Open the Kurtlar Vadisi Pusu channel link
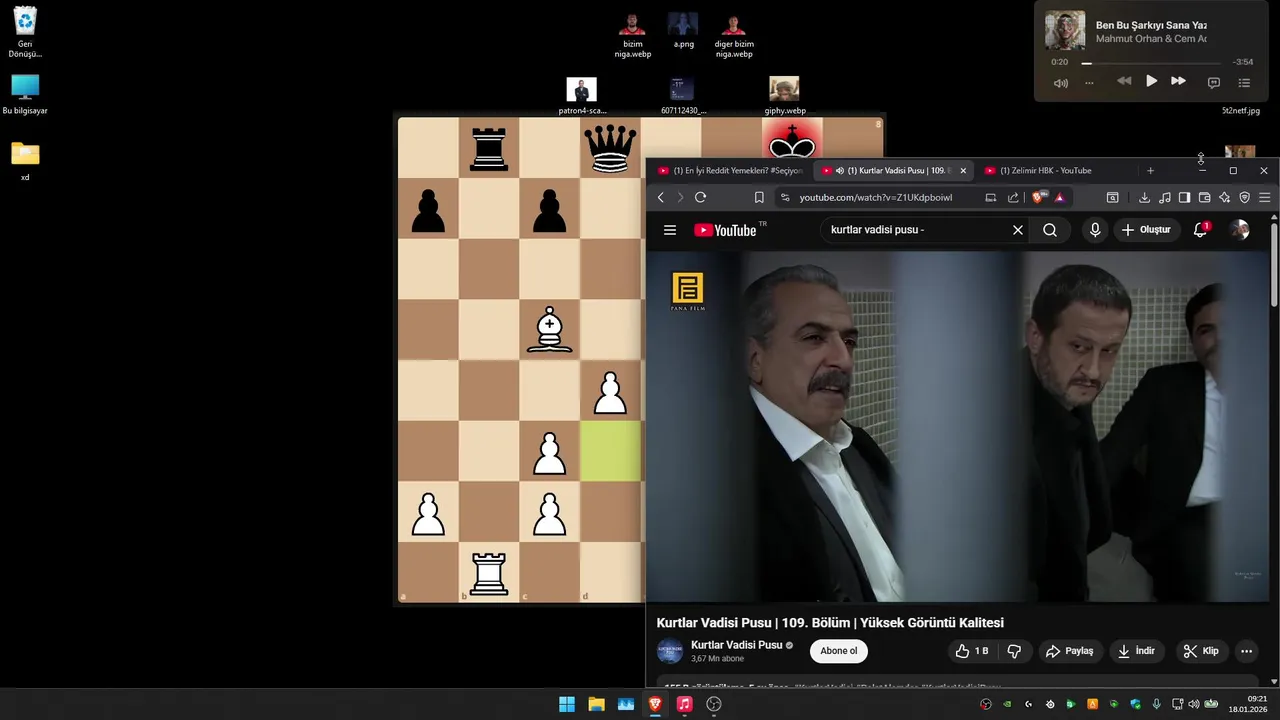1280x720 pixels. (736, 645)
